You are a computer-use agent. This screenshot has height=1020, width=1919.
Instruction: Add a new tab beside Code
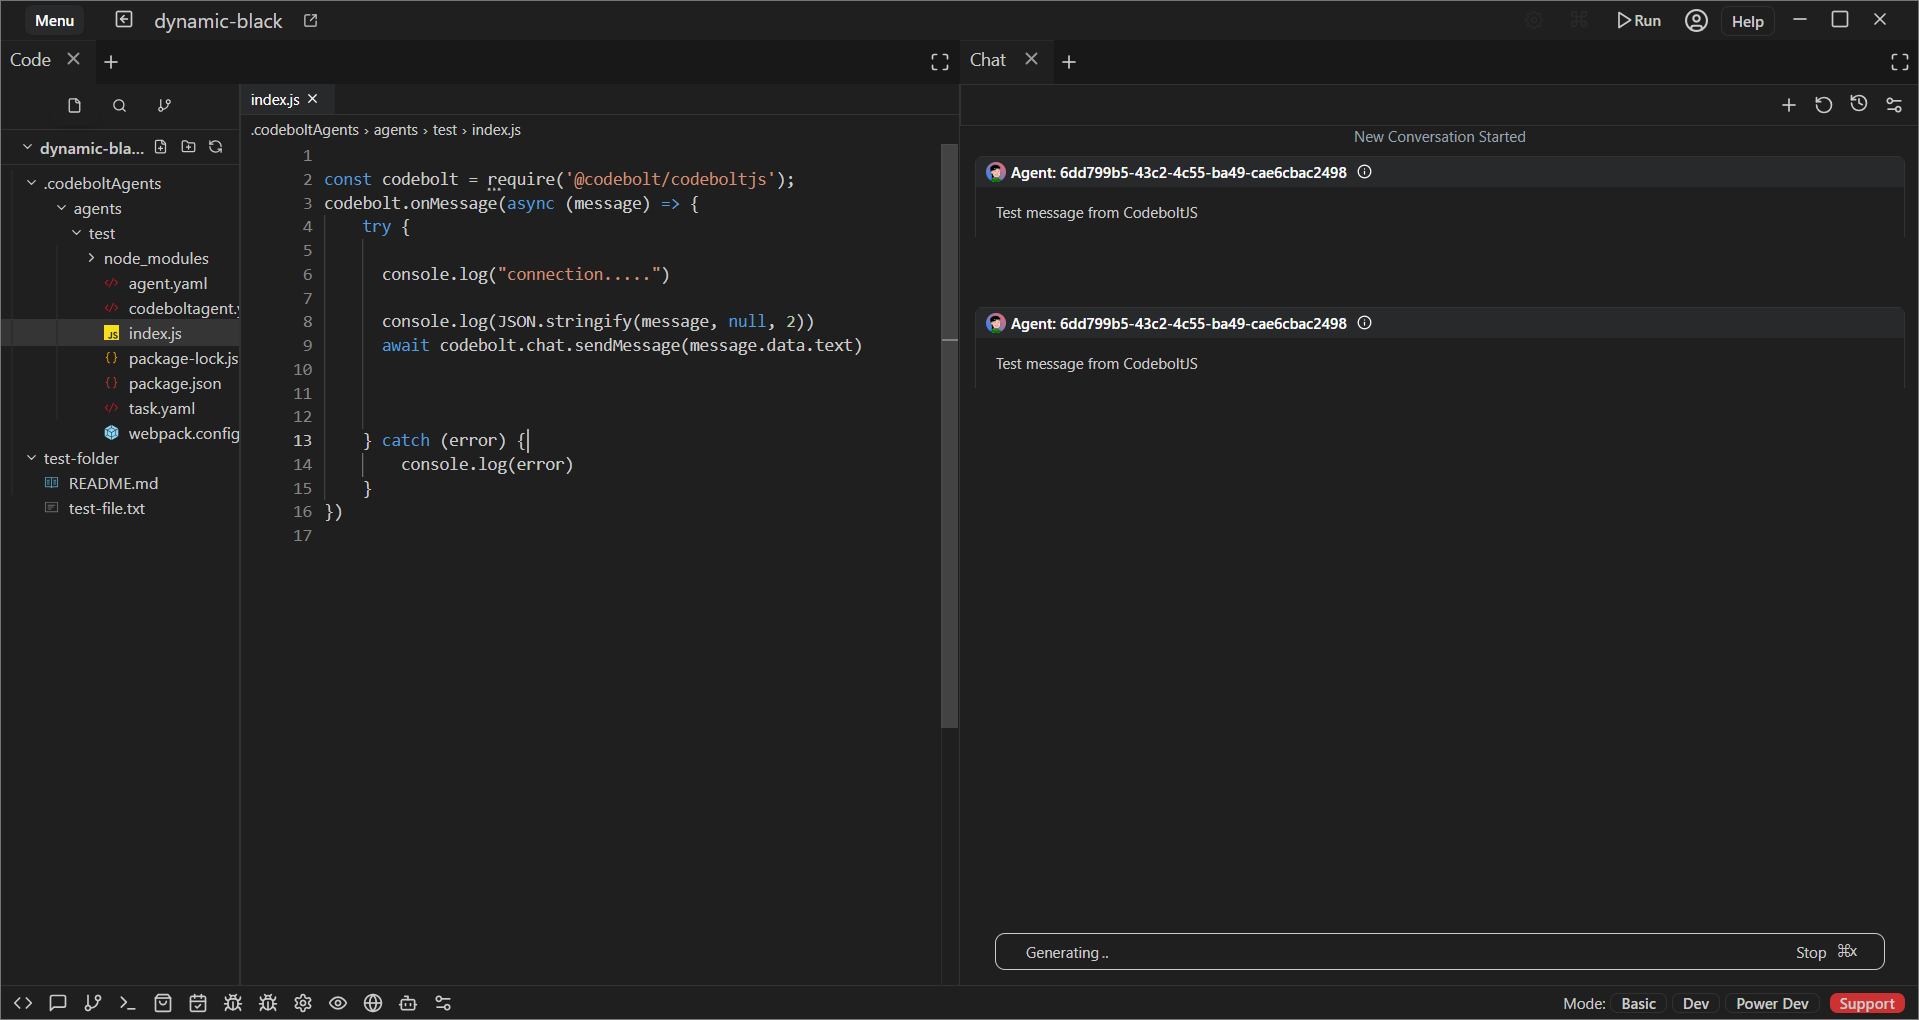tap(111, 62)
